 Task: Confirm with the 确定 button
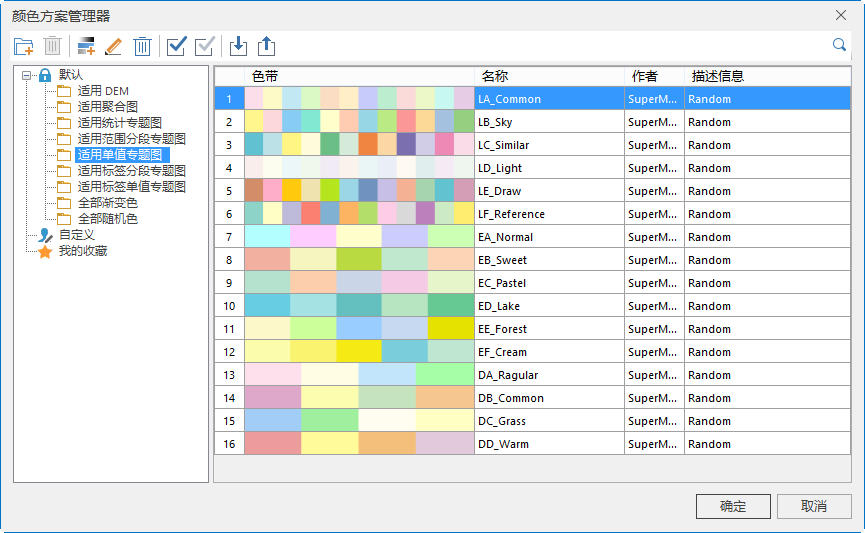tap(733, 506)
